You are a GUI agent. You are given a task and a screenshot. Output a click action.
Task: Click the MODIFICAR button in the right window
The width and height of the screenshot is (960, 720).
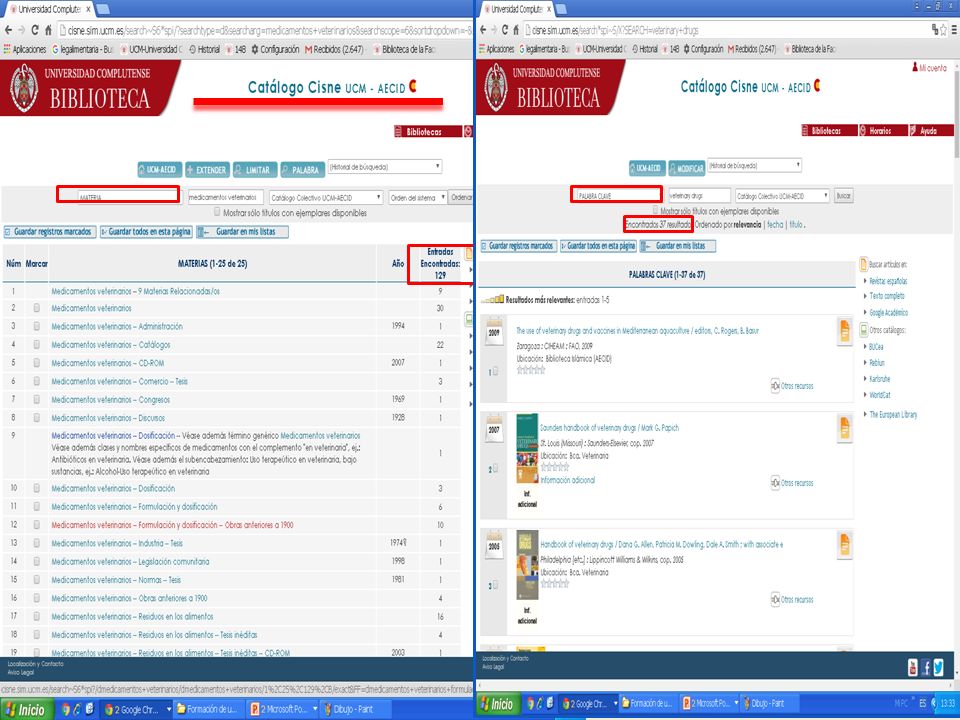click(x=686, y=168)
